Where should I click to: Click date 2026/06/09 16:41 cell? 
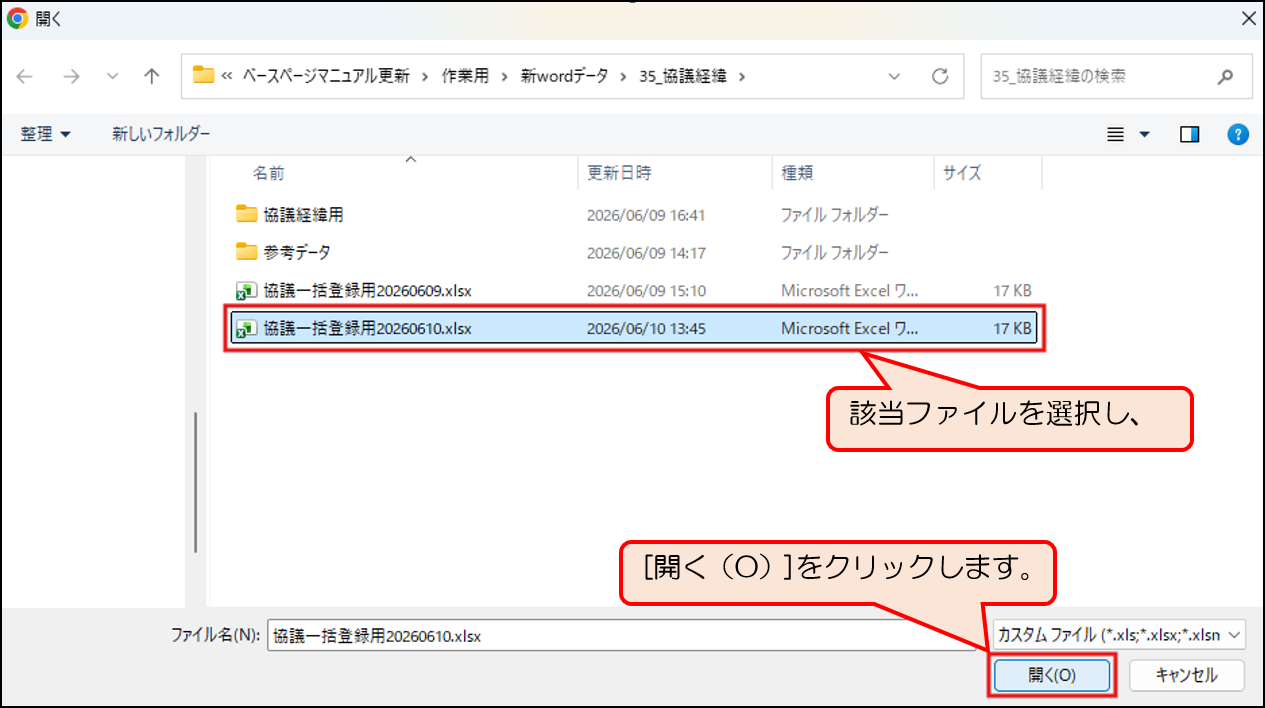click(x=646, y=214)
